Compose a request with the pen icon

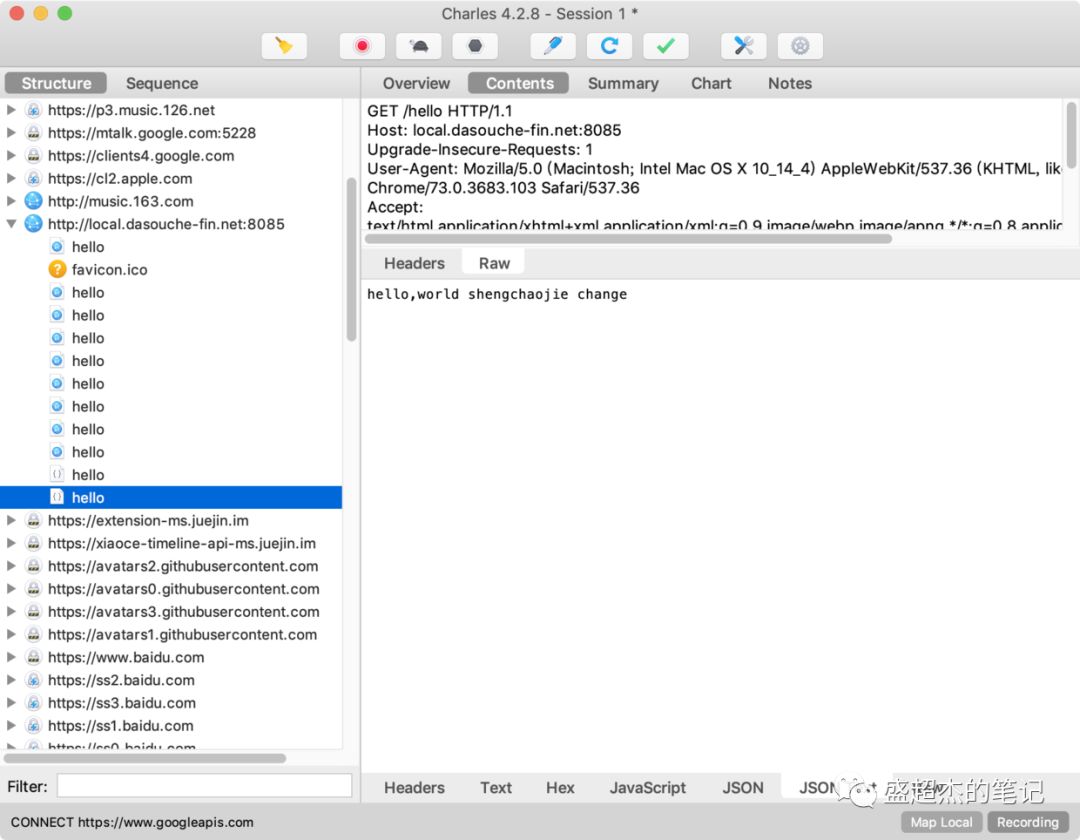(552, 46)
